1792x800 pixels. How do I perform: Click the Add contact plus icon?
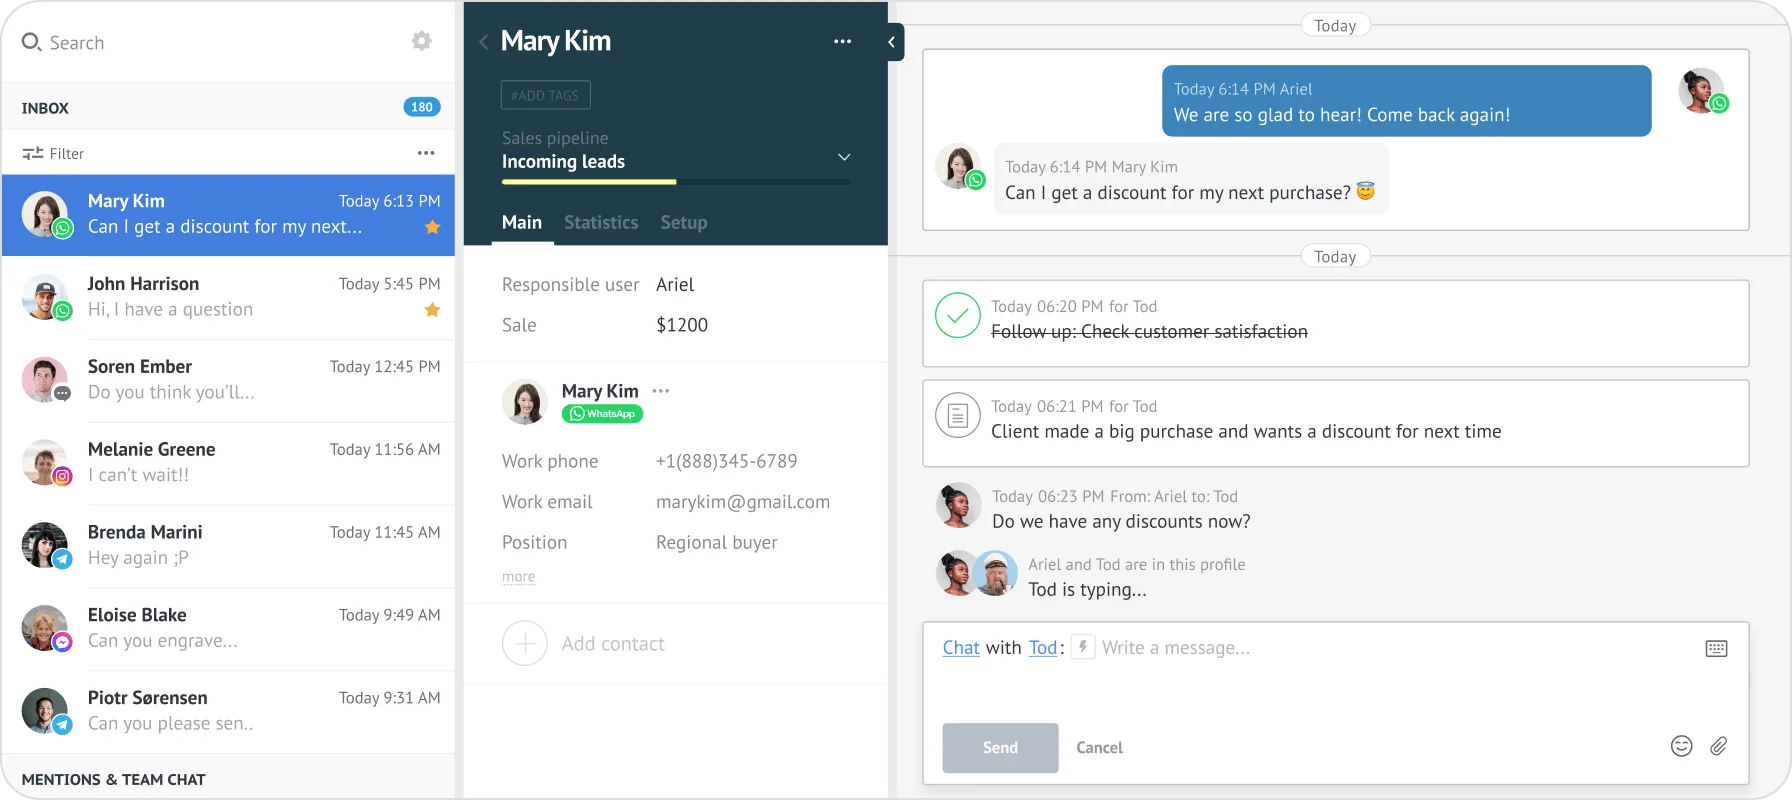pos(525,644)
